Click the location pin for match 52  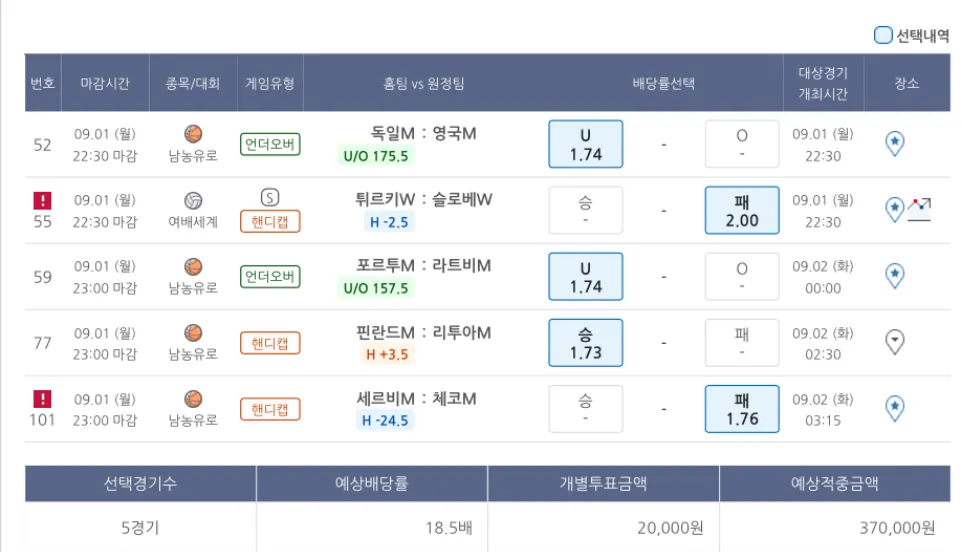pyautogui.click(x=896, y=144)
